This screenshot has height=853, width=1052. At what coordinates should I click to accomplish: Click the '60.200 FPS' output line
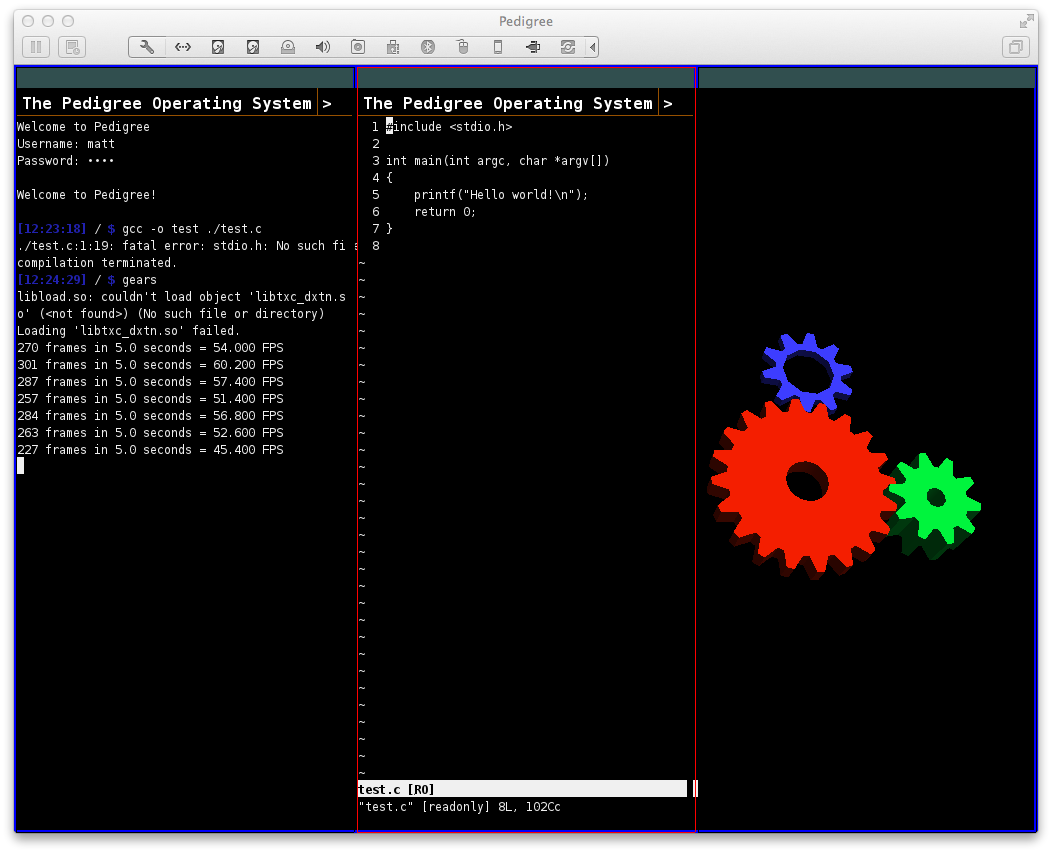pyautogui.click(x=150, y=364)
